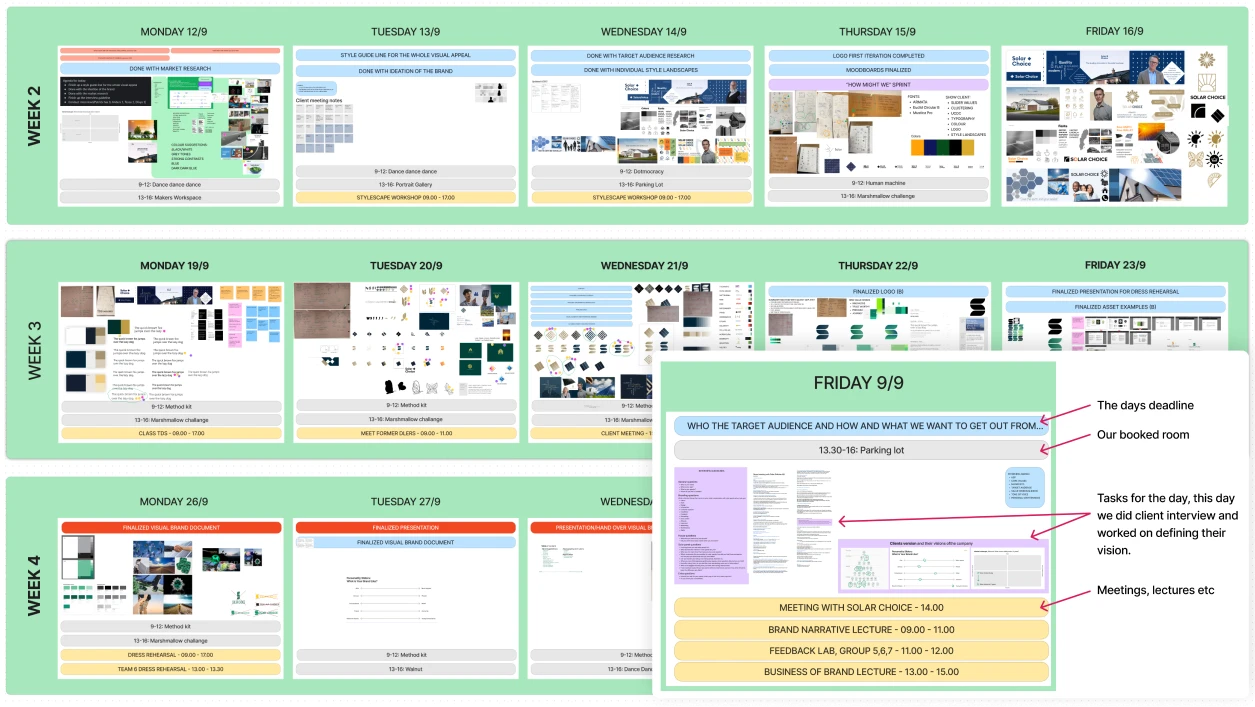Viewport: 1255px width, 707px height.
Task: Click the MEET FORMER DLERS - 09.00 - 11.00 bar
Action: coord(405,434)
